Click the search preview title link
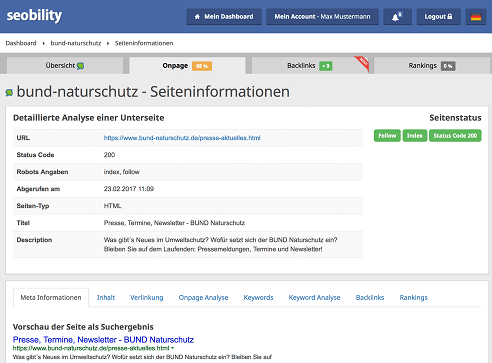 click(x=103, y=340)
